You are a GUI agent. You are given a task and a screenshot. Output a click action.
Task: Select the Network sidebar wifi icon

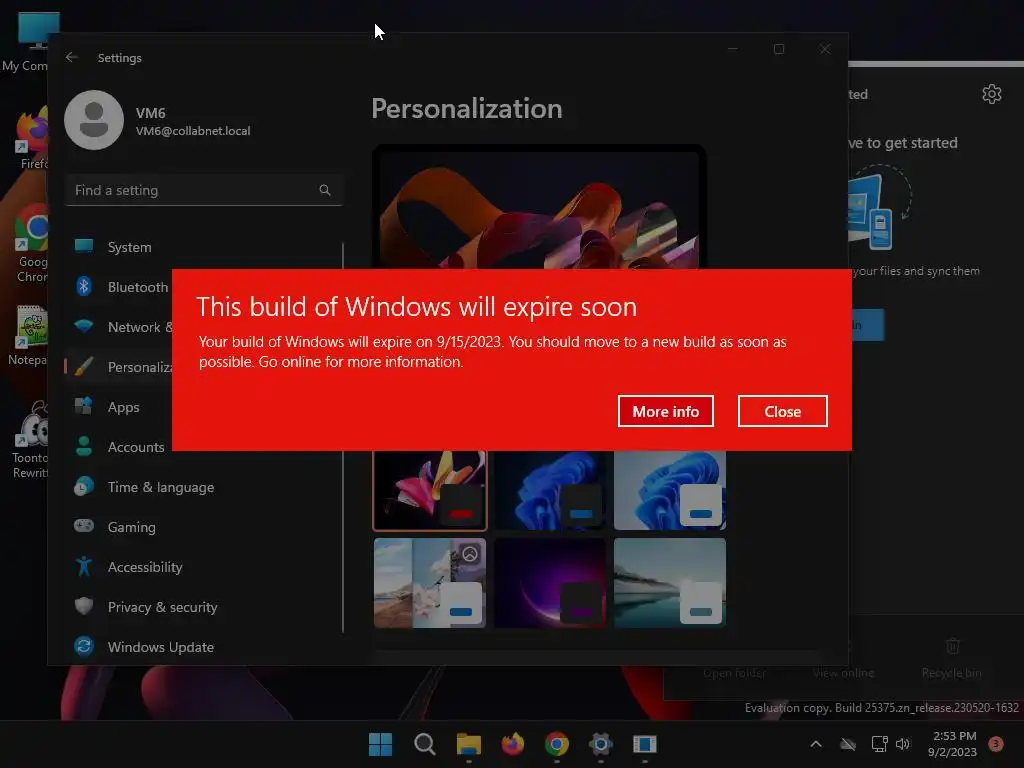(84, 326)
